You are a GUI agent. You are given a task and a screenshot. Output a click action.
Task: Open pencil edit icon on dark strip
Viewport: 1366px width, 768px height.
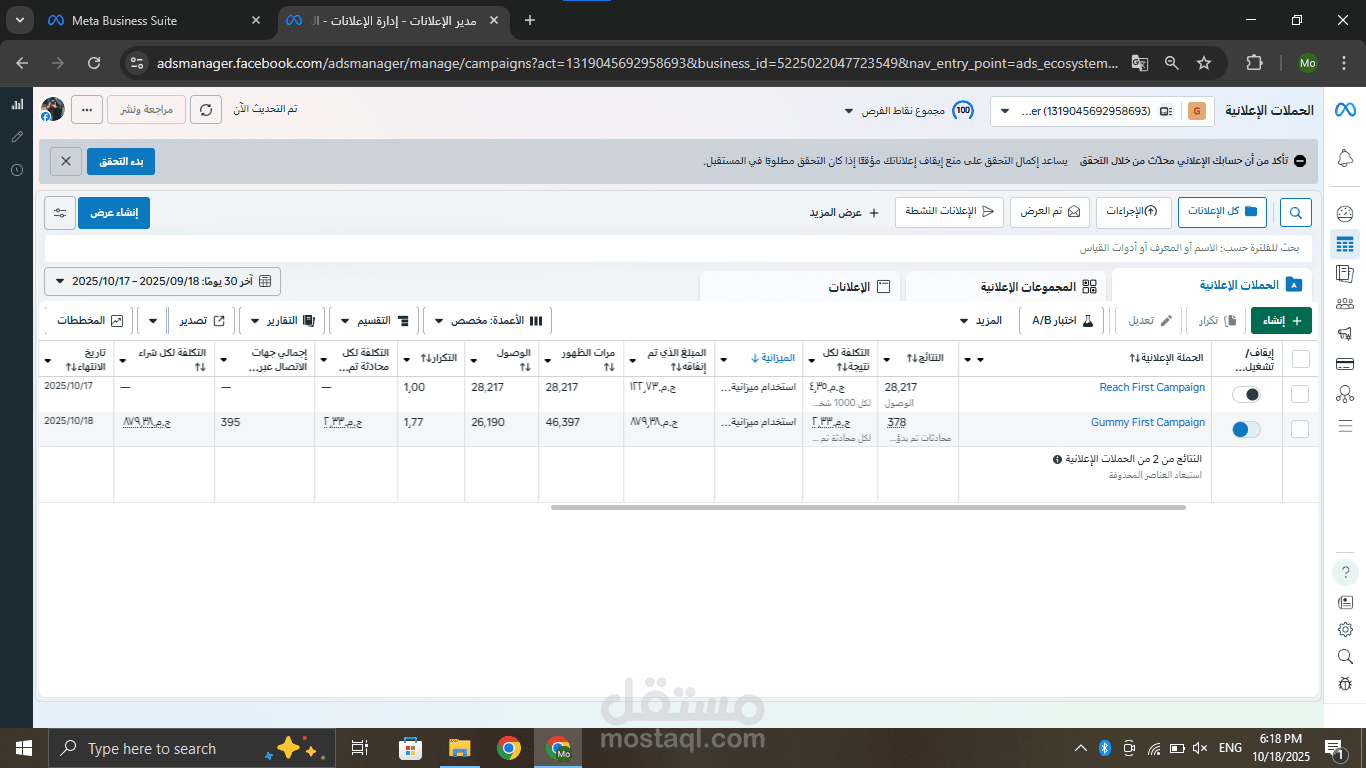[17, 137]
